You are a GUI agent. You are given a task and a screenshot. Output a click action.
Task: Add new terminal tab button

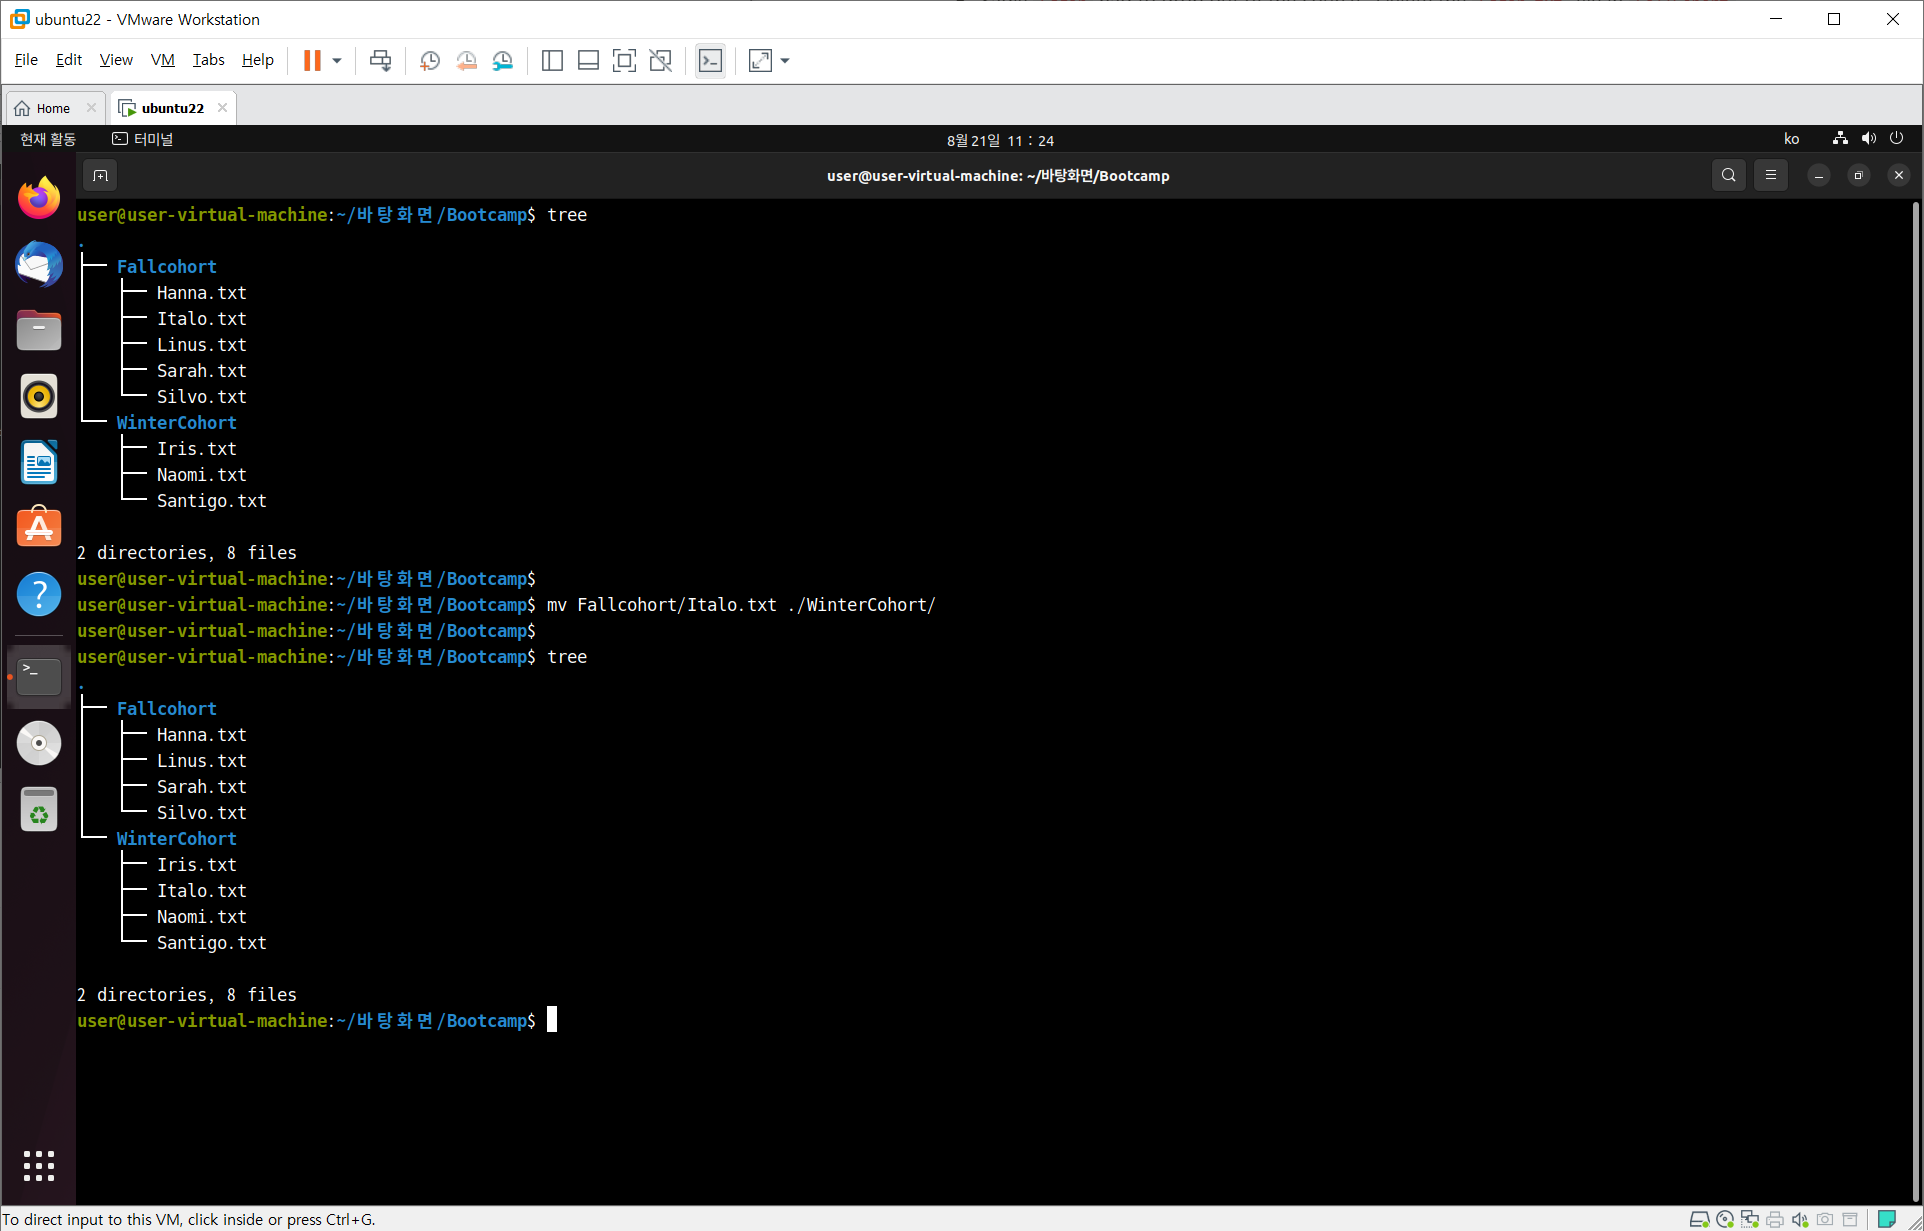(100, 176)
